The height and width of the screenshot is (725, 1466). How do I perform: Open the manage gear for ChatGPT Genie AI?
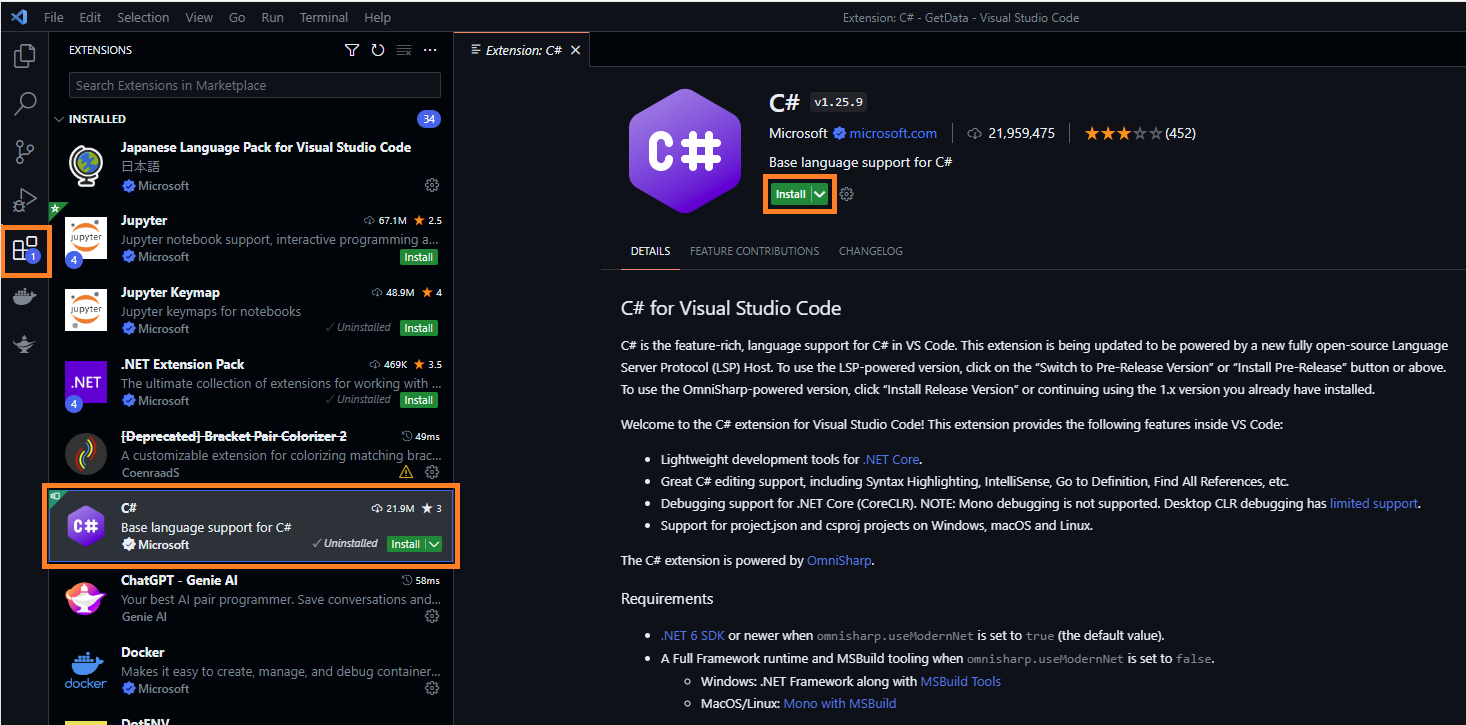pyautogui.click(x=432, y=616)
